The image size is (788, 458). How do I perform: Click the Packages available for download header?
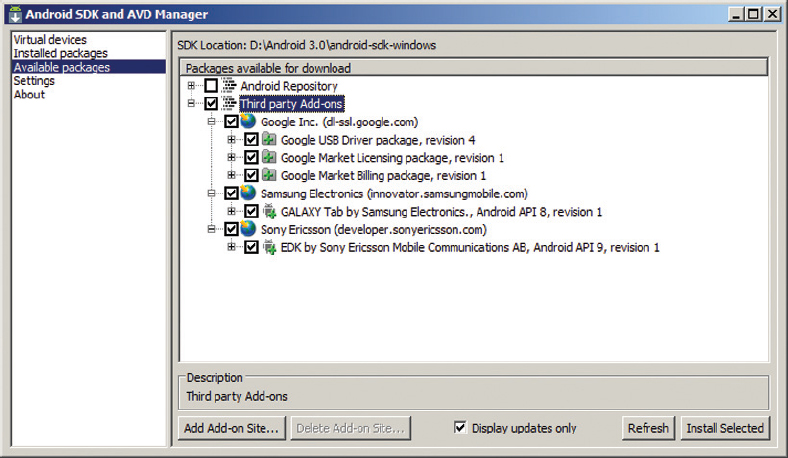click(474, 68)
